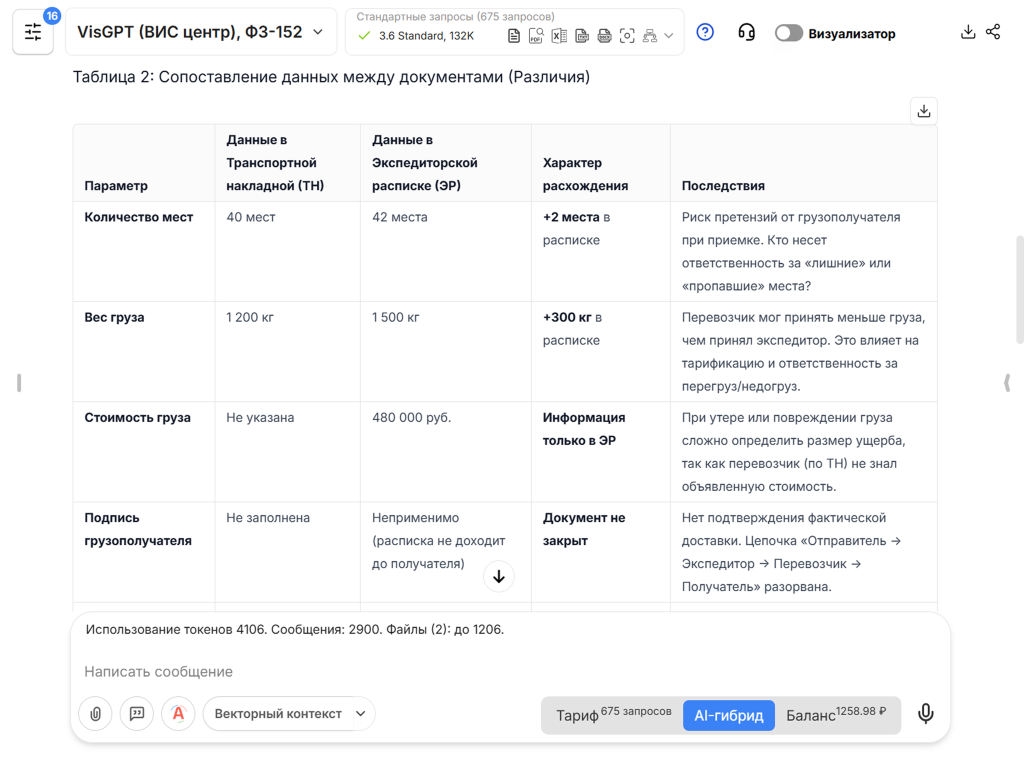Click the Excel file icon
Viewport: 1024px width, 766px height.
pyautogui.click(x=559, y=36)
